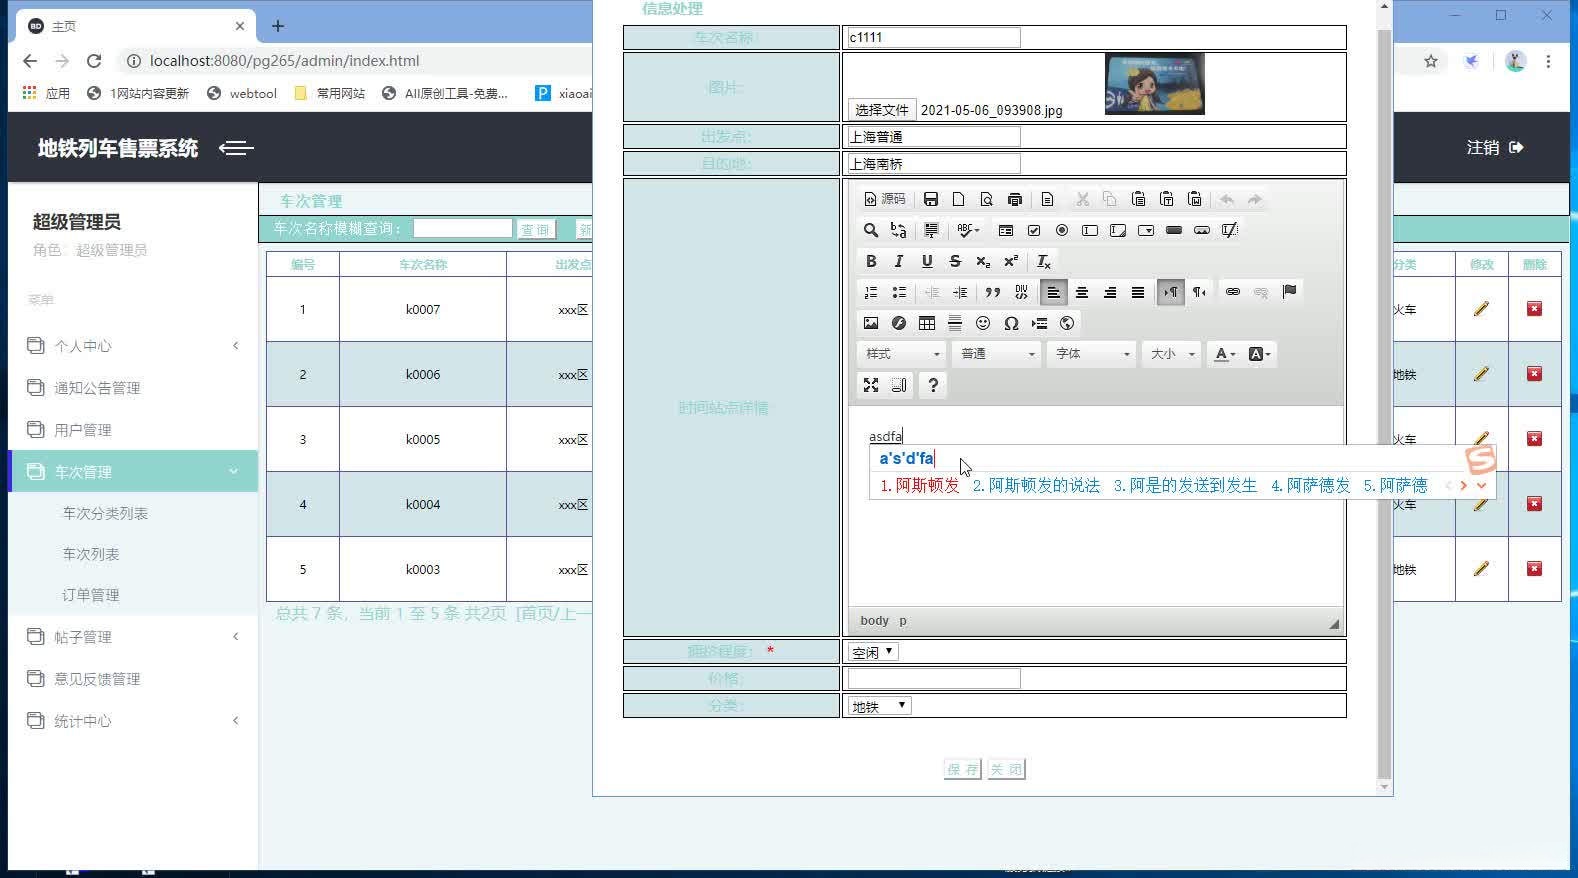Screen dimensions: 1578x878
Task: Toggle strikethrough formatting
Action: coord(955,261)
